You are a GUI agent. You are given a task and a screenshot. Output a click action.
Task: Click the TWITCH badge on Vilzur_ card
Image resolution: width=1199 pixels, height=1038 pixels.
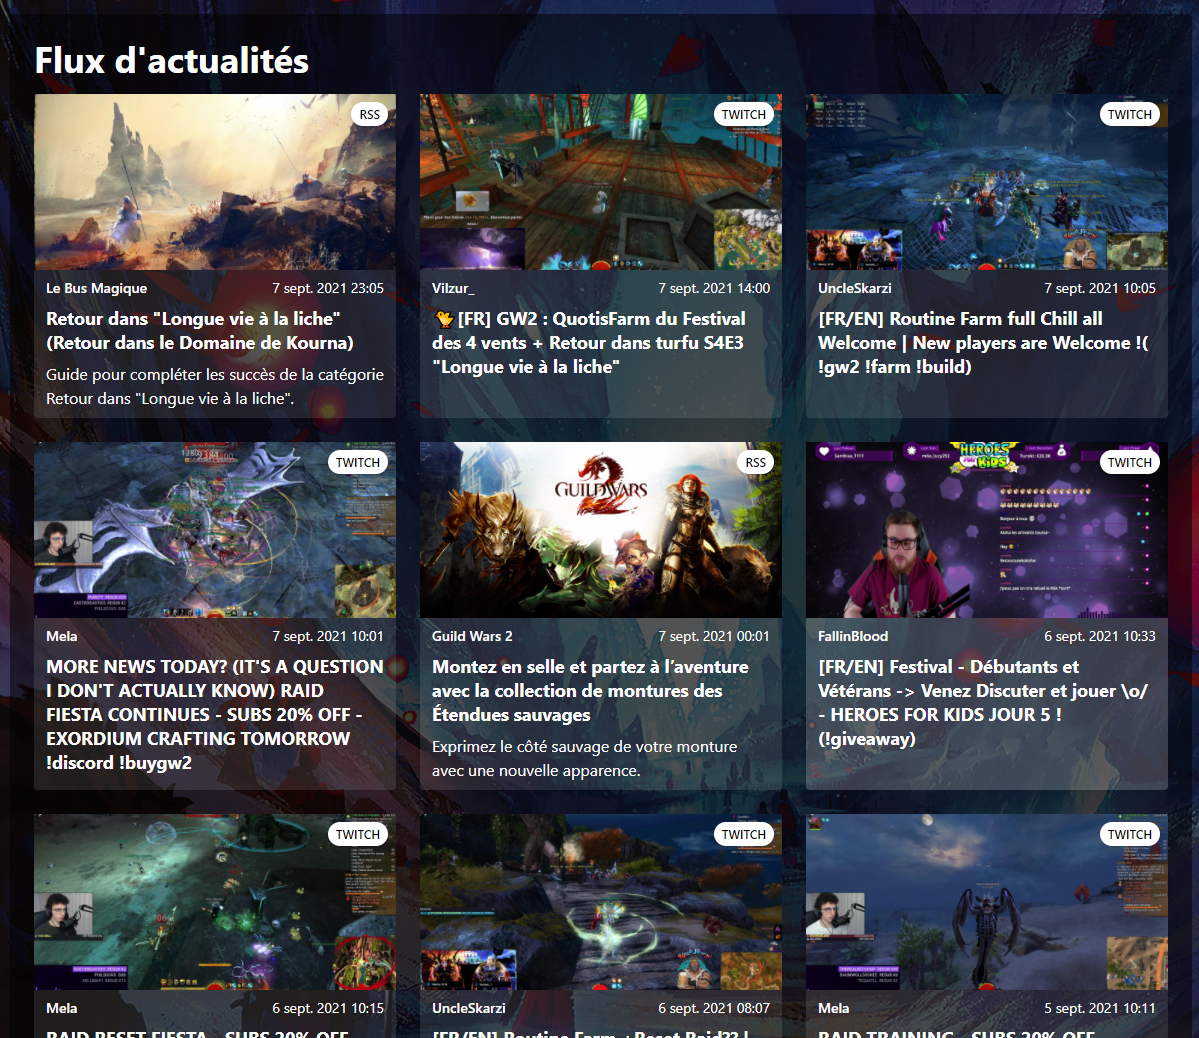coord(743,115)
